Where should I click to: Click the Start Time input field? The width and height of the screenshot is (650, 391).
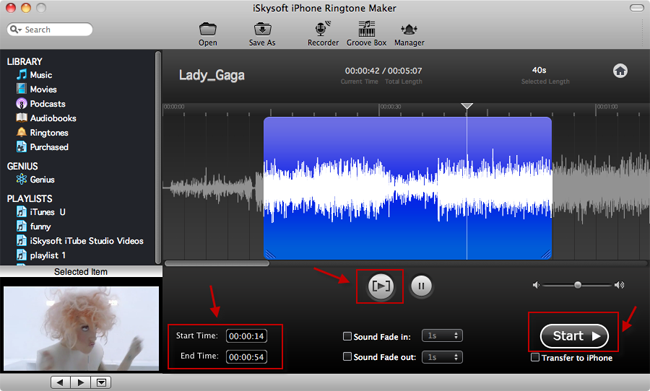(x=246, y=336)
